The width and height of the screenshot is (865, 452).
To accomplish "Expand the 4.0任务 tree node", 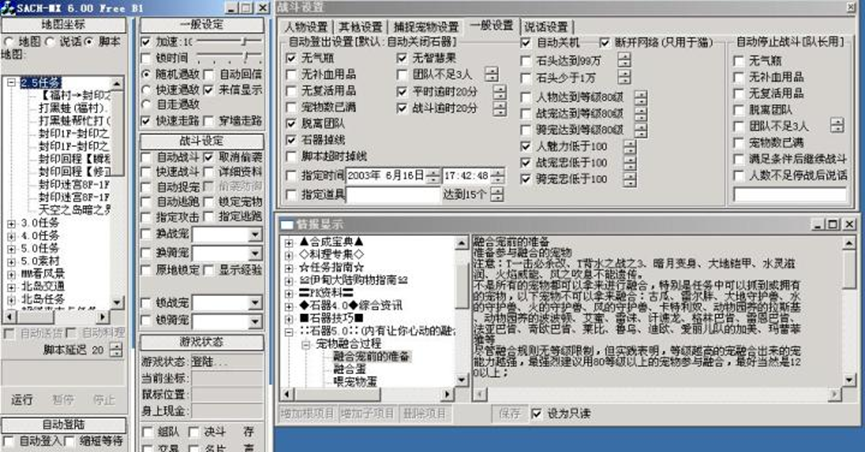I will pos(11,236).
